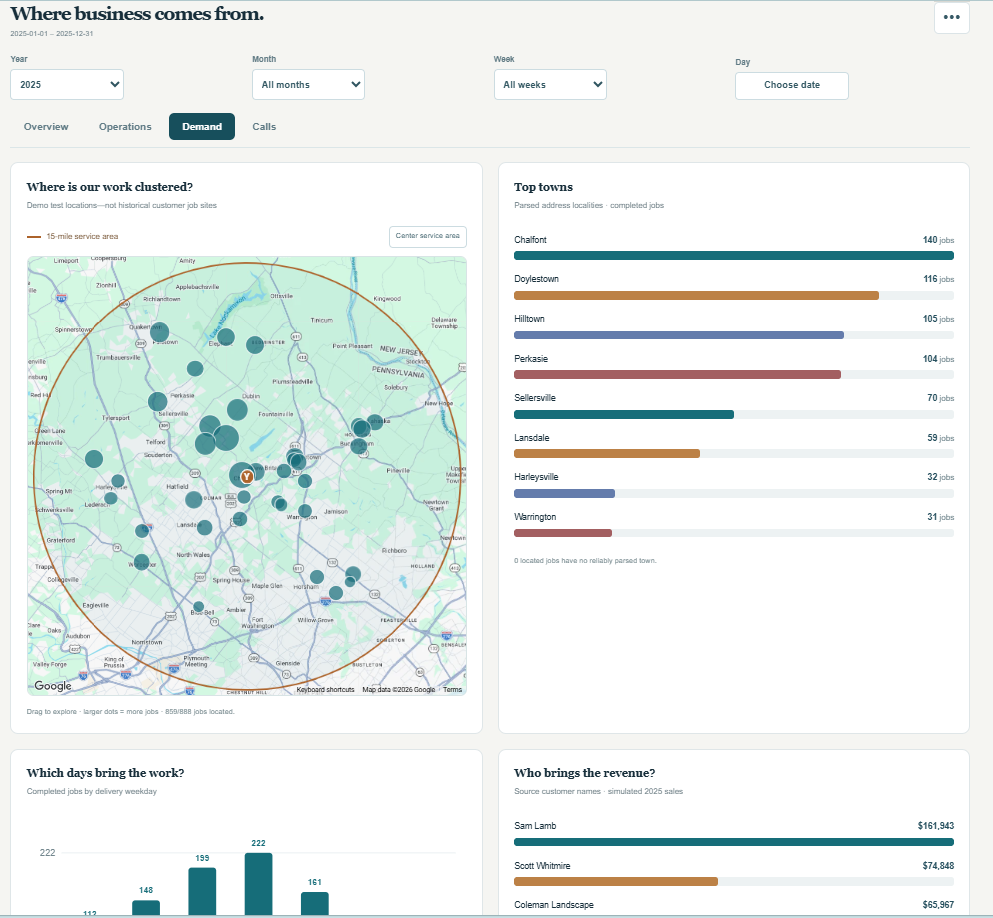Image resolution: width=993 pixels, height=918 pixels.
Task: Click the Chalfont 140 jobs bar
Action: pos(734,256)
